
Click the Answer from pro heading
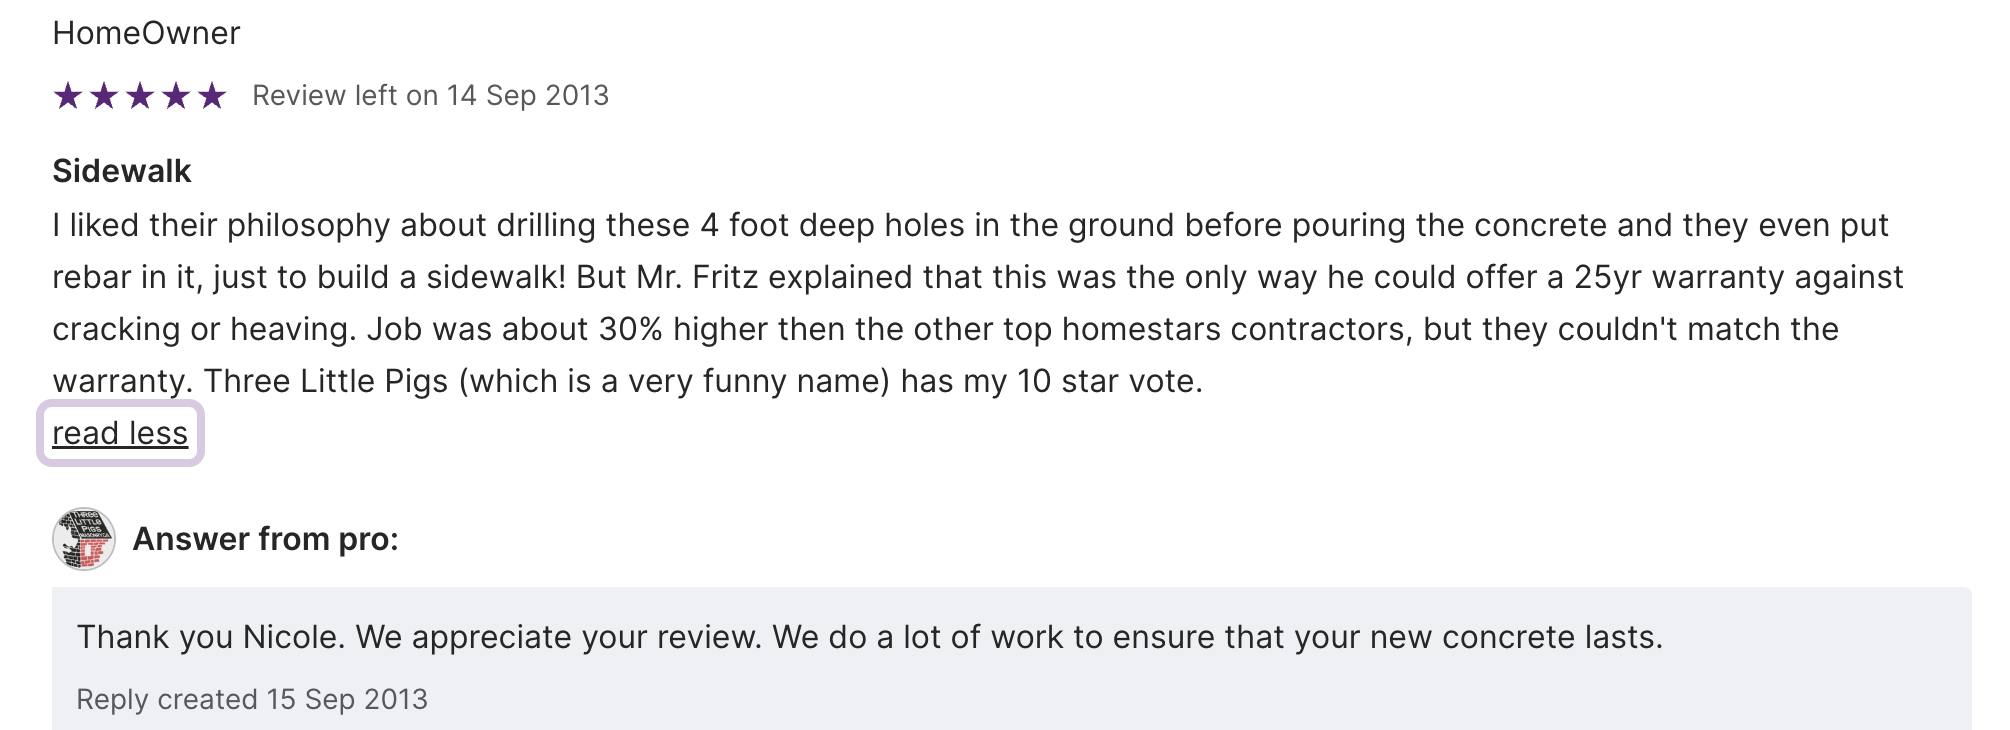265,539
